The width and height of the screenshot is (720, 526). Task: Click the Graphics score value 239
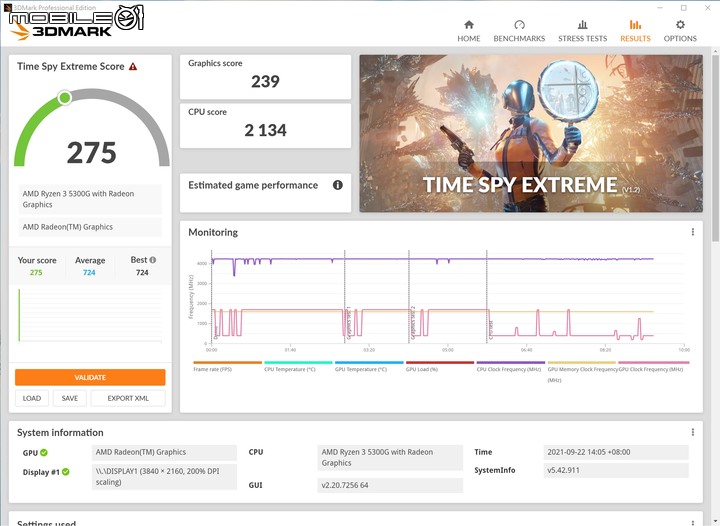coord(265,82)
